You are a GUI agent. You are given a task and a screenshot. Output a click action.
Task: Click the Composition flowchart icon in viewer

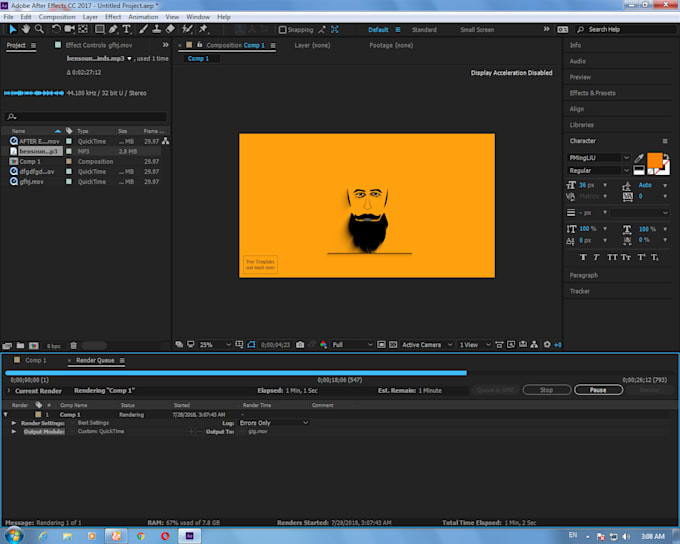pyautogui.click(x=534, y=344)
